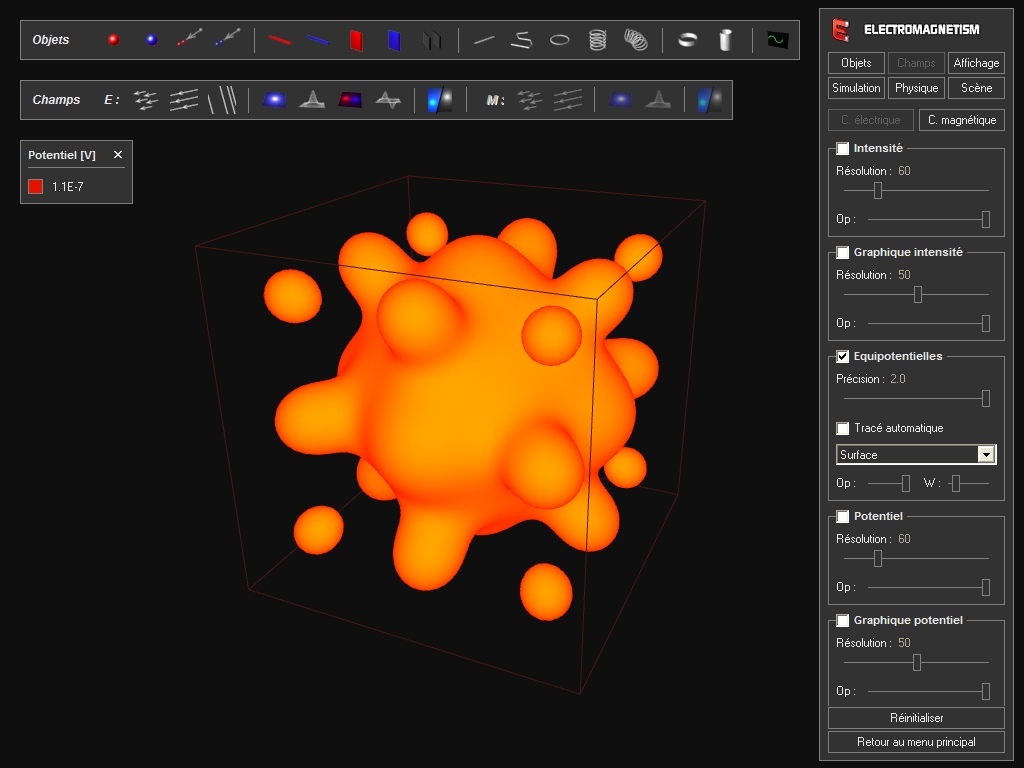1024x768 pixels.
Task: Toggle the Tracé automatique checkbox
Action: (x=843, y=429)
